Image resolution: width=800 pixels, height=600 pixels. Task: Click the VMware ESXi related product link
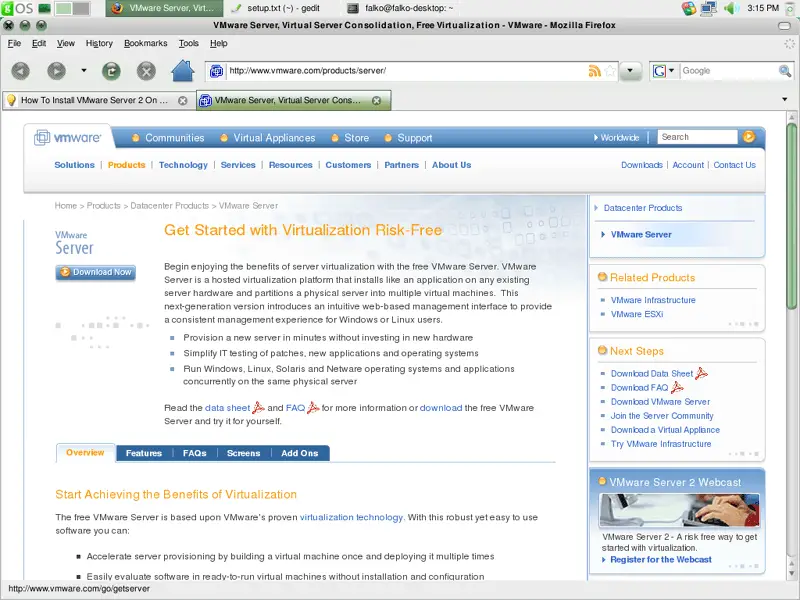(637, 314)
